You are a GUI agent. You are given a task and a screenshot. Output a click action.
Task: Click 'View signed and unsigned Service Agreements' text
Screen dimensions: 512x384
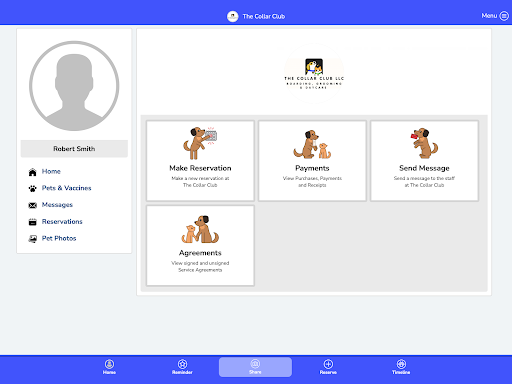200,266
